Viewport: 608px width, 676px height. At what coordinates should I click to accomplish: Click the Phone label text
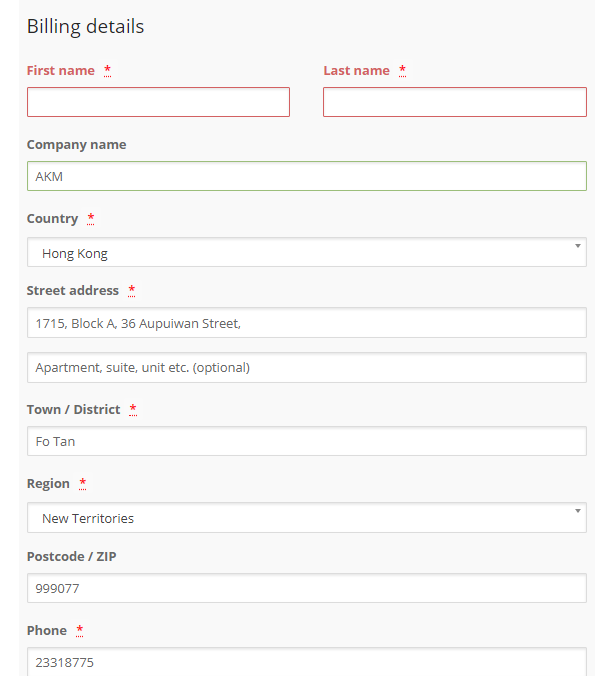point(47,631)
